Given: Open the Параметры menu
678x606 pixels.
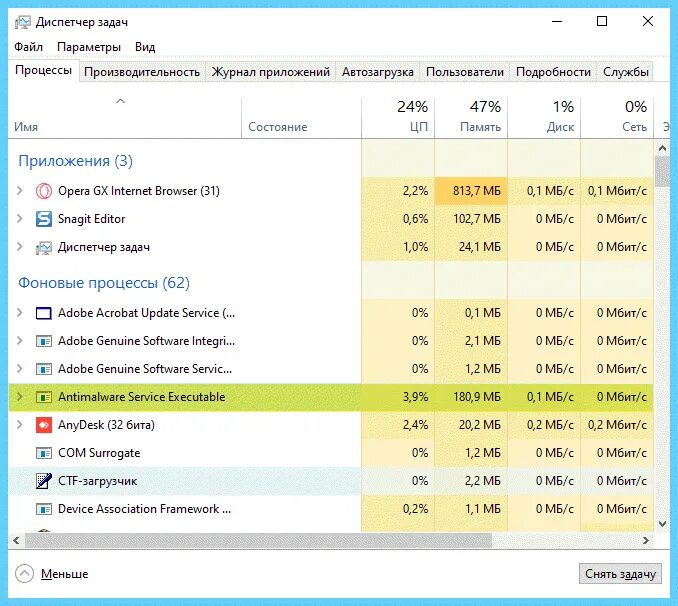Looking at the screenshot, I should coord(89,47).
